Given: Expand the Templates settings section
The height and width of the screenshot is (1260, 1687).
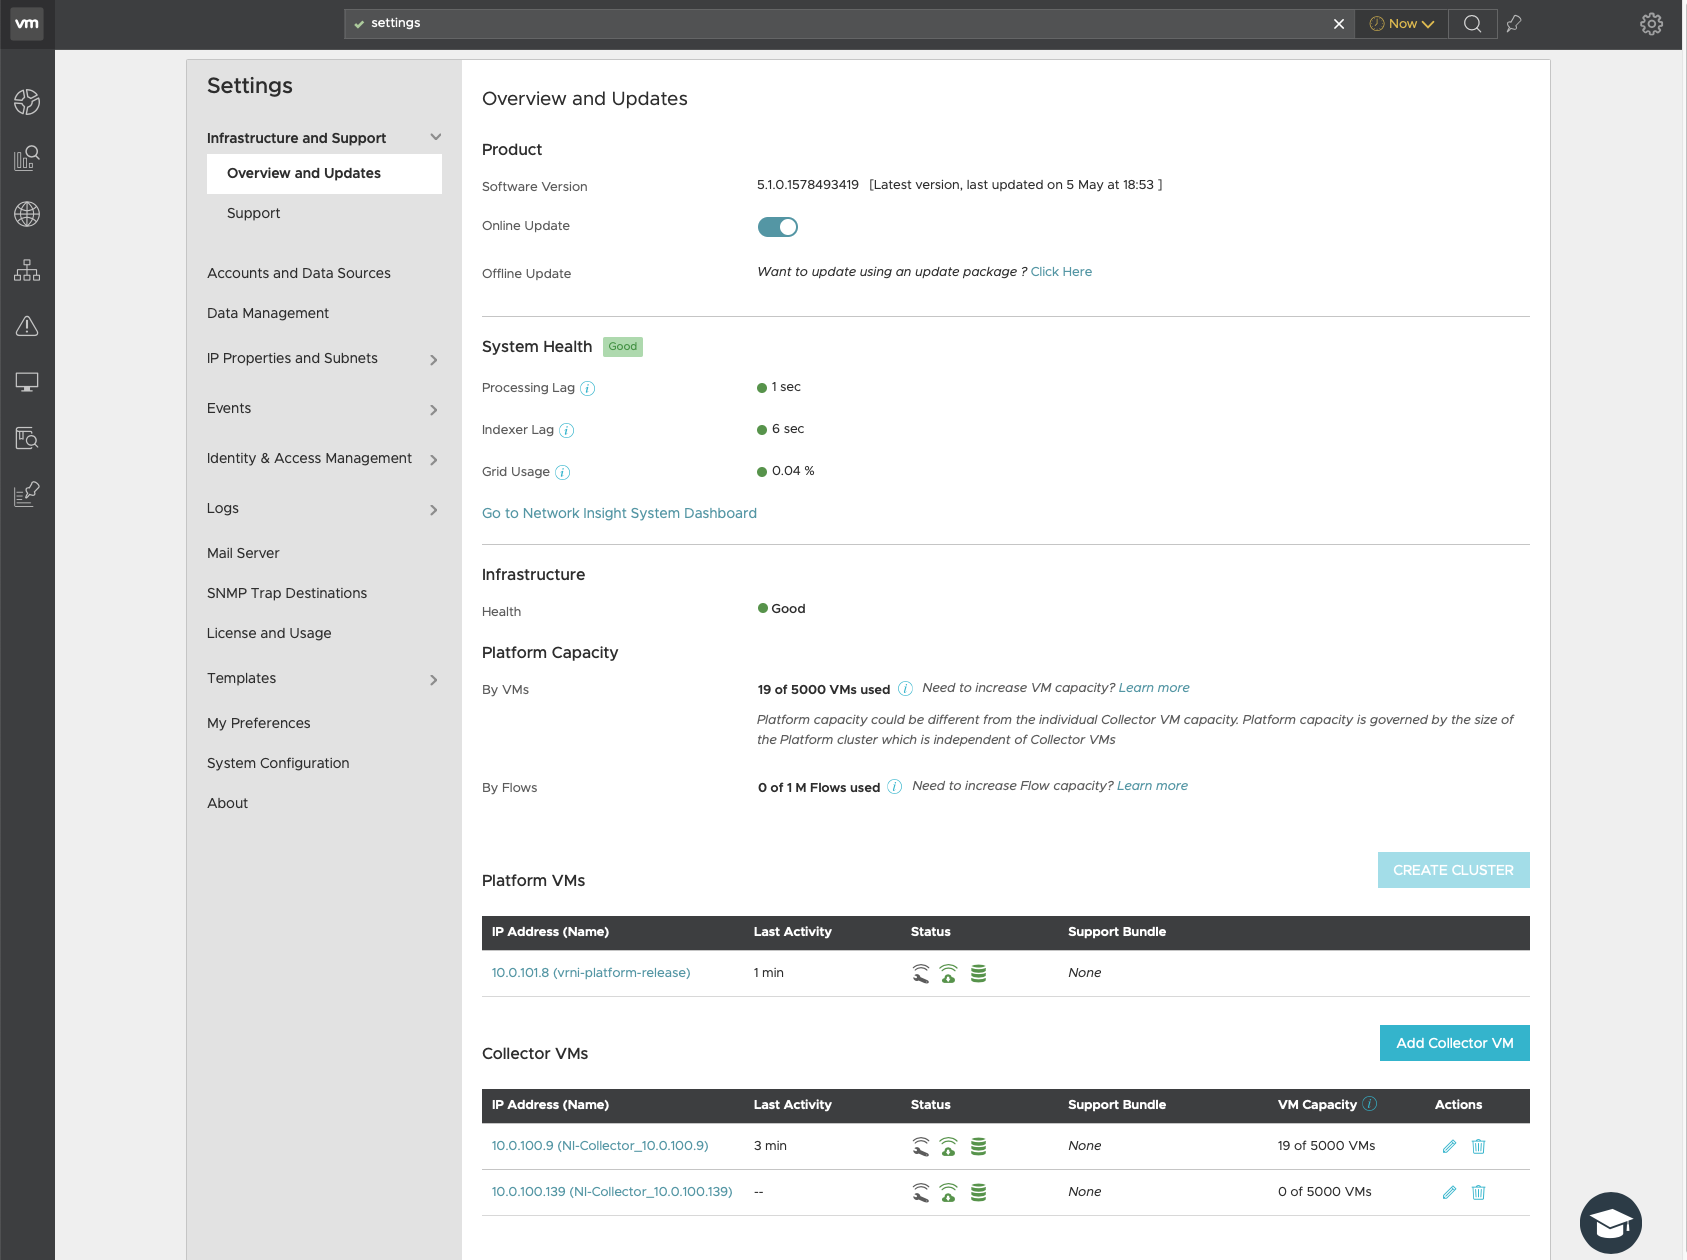Looking at the screenshot, I should pos(435,679).
